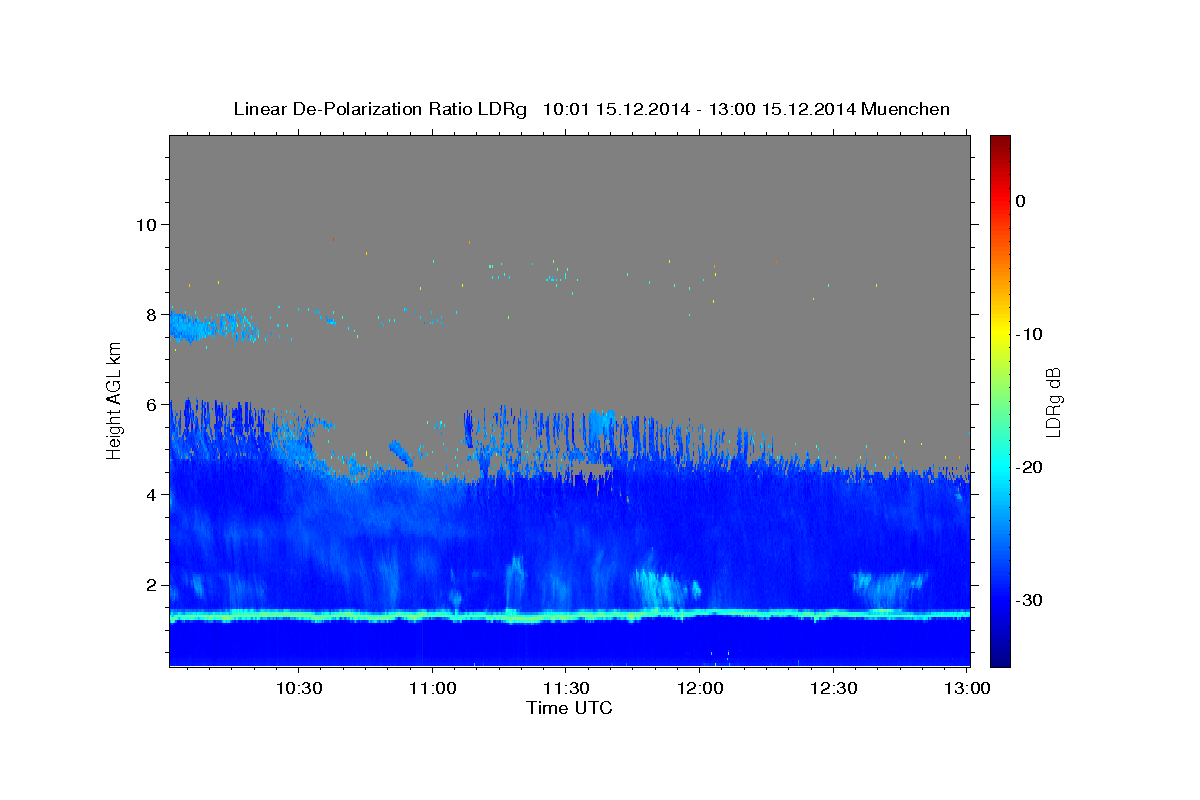Click height tick label 4
The height and width of the screenshot is (800, 1200).
click(153, 494)
